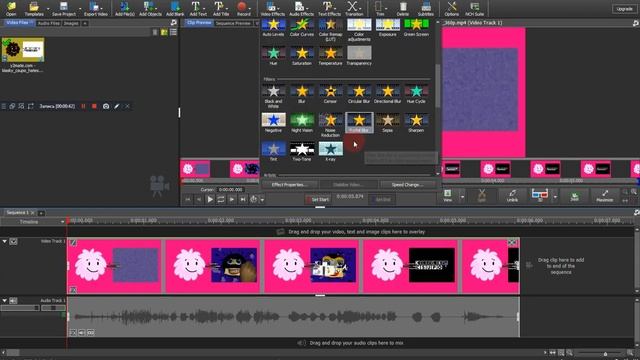Viewport: 640px width, 360px height.
Task: Apply the Sepia filter effect
Action: (387, 123)
